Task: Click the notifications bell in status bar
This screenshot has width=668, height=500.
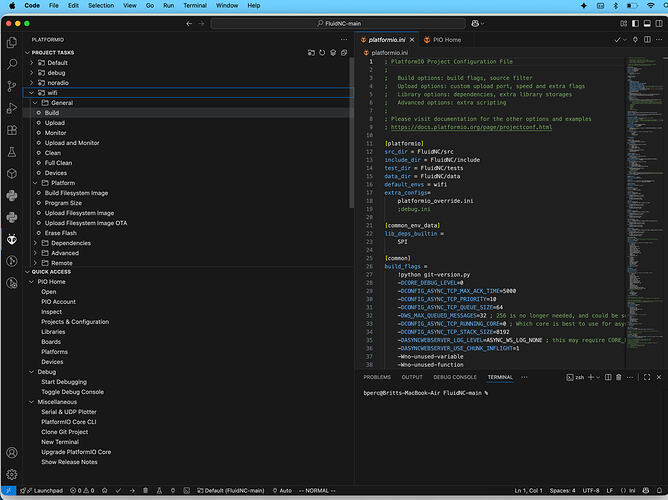Action: pyautogui.click(x=659, y=491)
